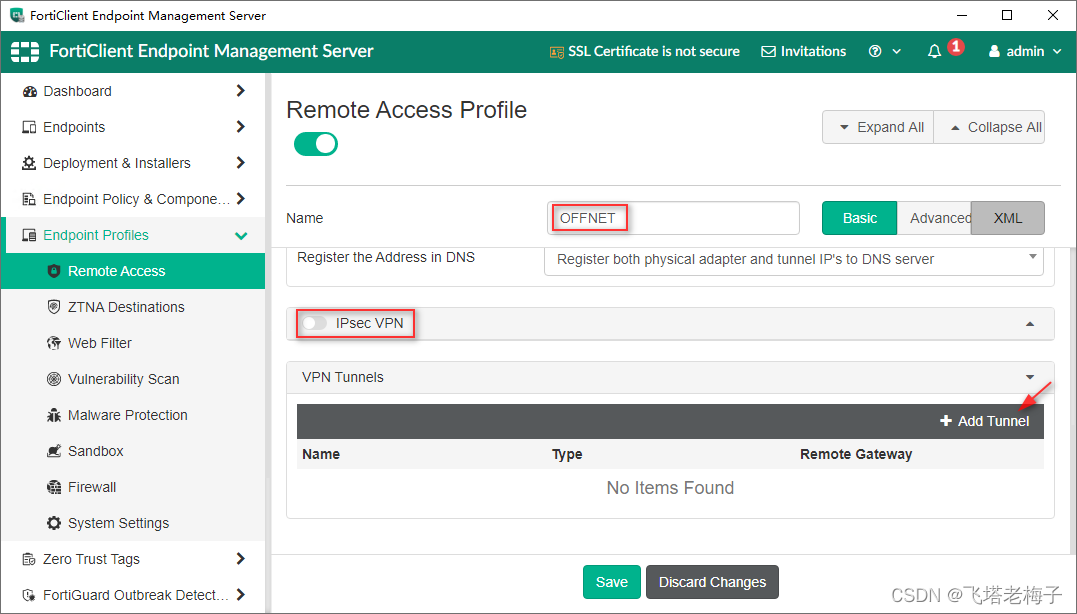1077x614 pixels.
Task: Click the SSL certificate warning icon
Action: point(556,52)
